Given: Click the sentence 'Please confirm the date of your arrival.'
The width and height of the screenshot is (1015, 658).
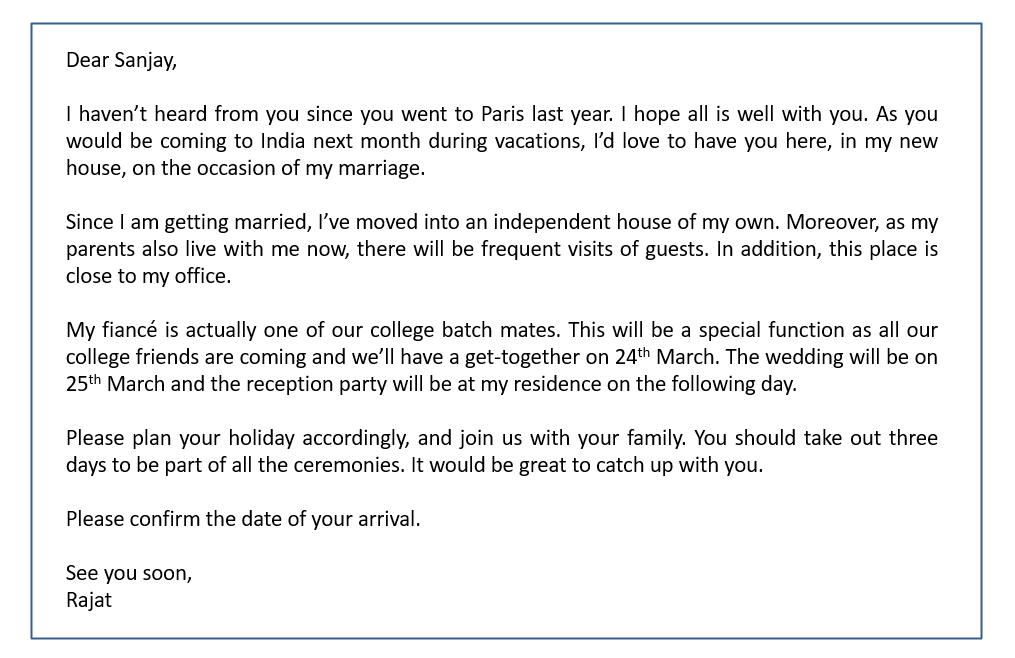Looking at the screenshot, I should coord(243,519).
